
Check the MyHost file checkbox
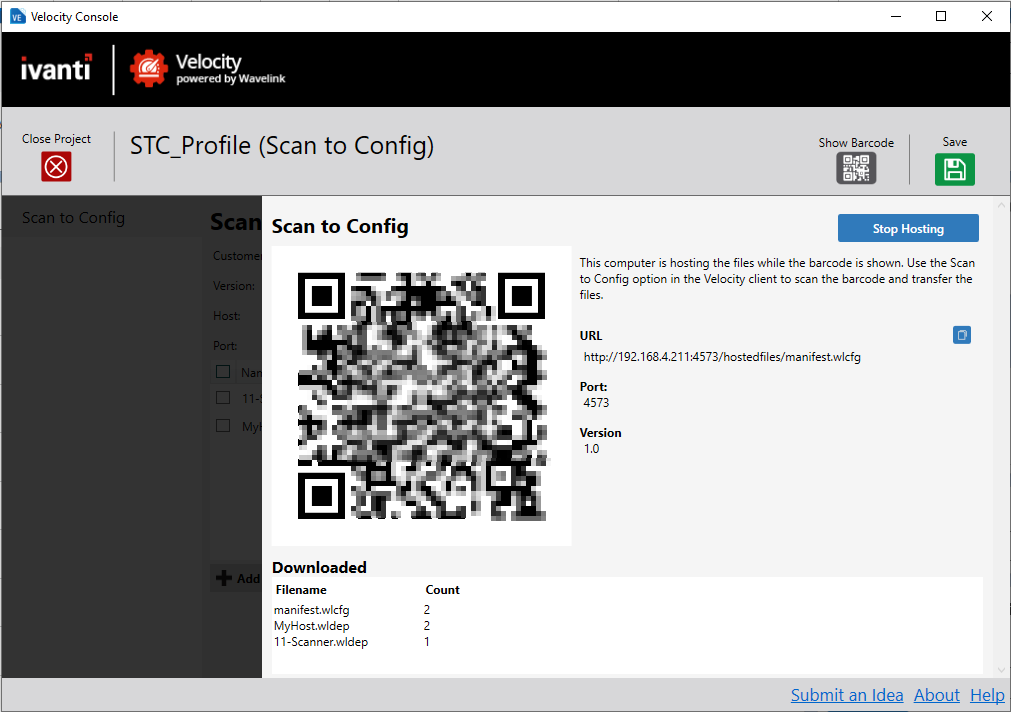pyautogui.click(x=222, y=425)
